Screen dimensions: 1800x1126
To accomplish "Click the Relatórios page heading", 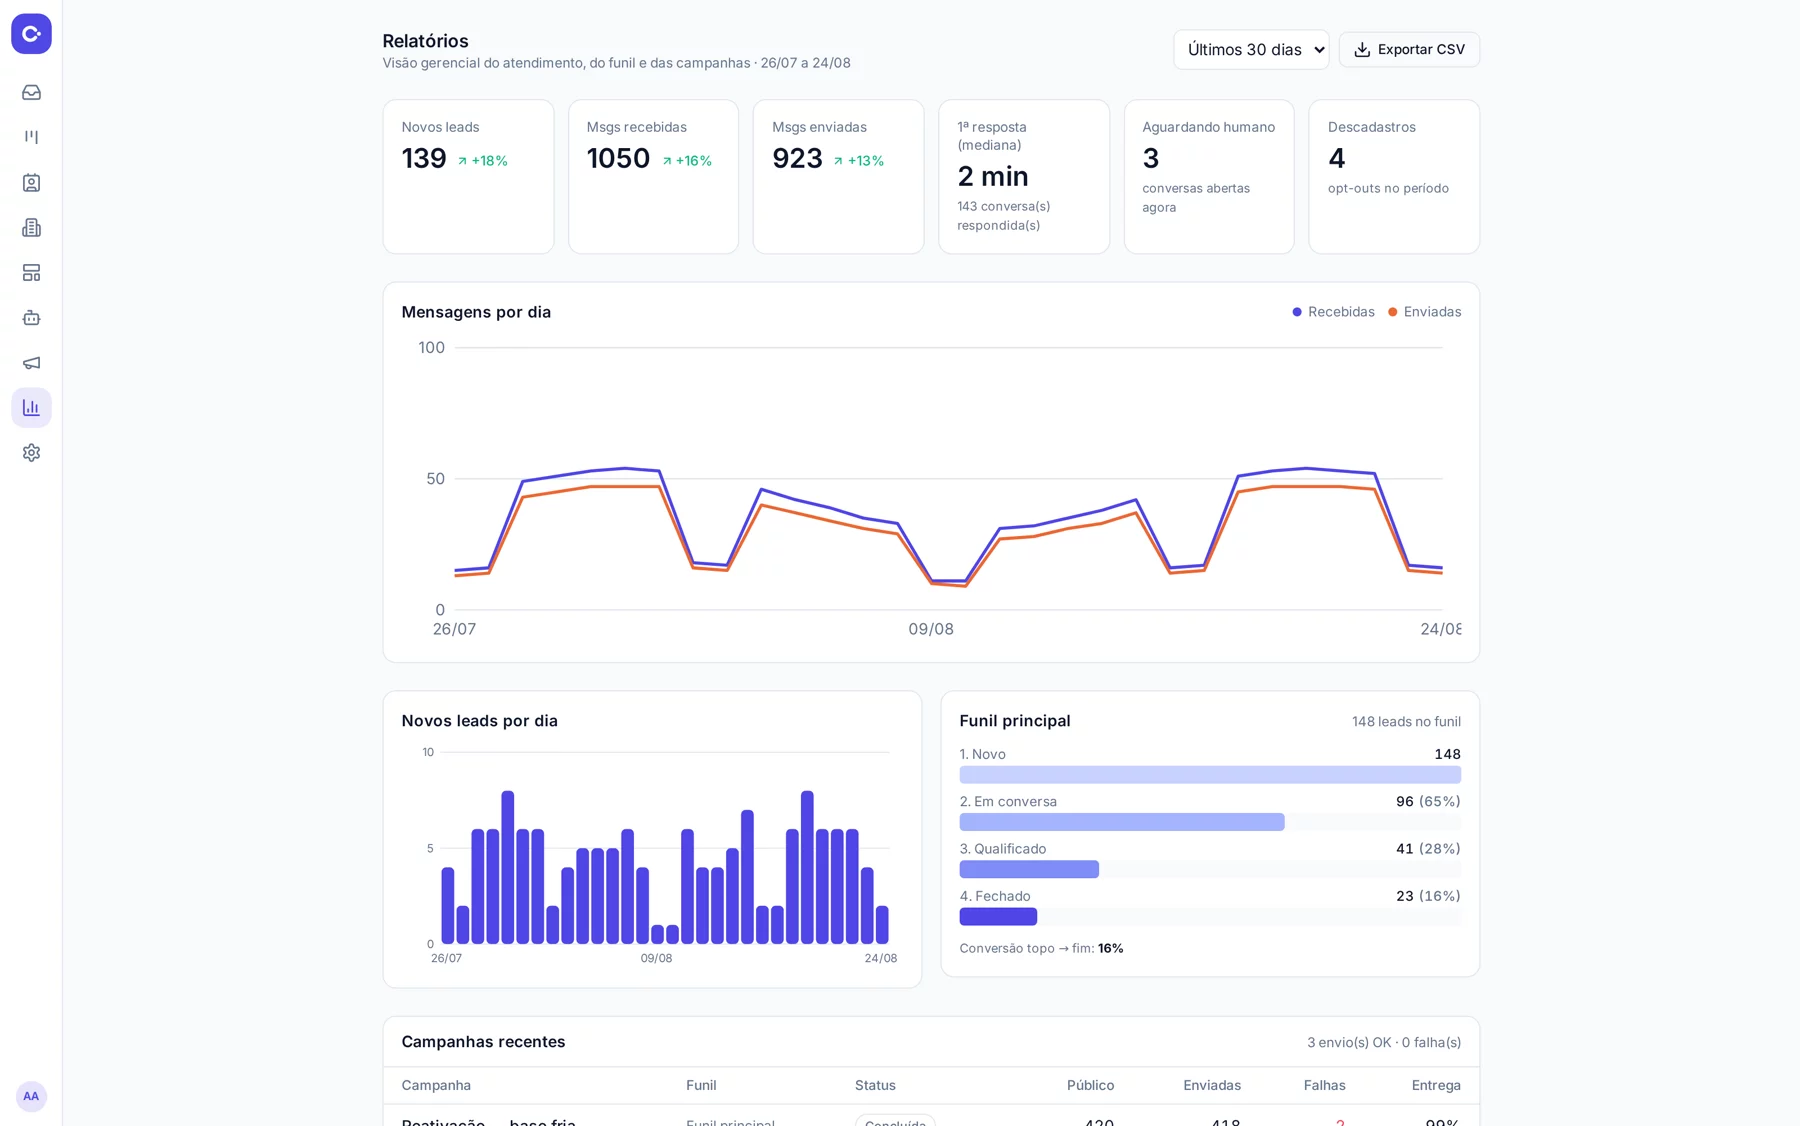I will pyautogui.click(x=425, y=41).
